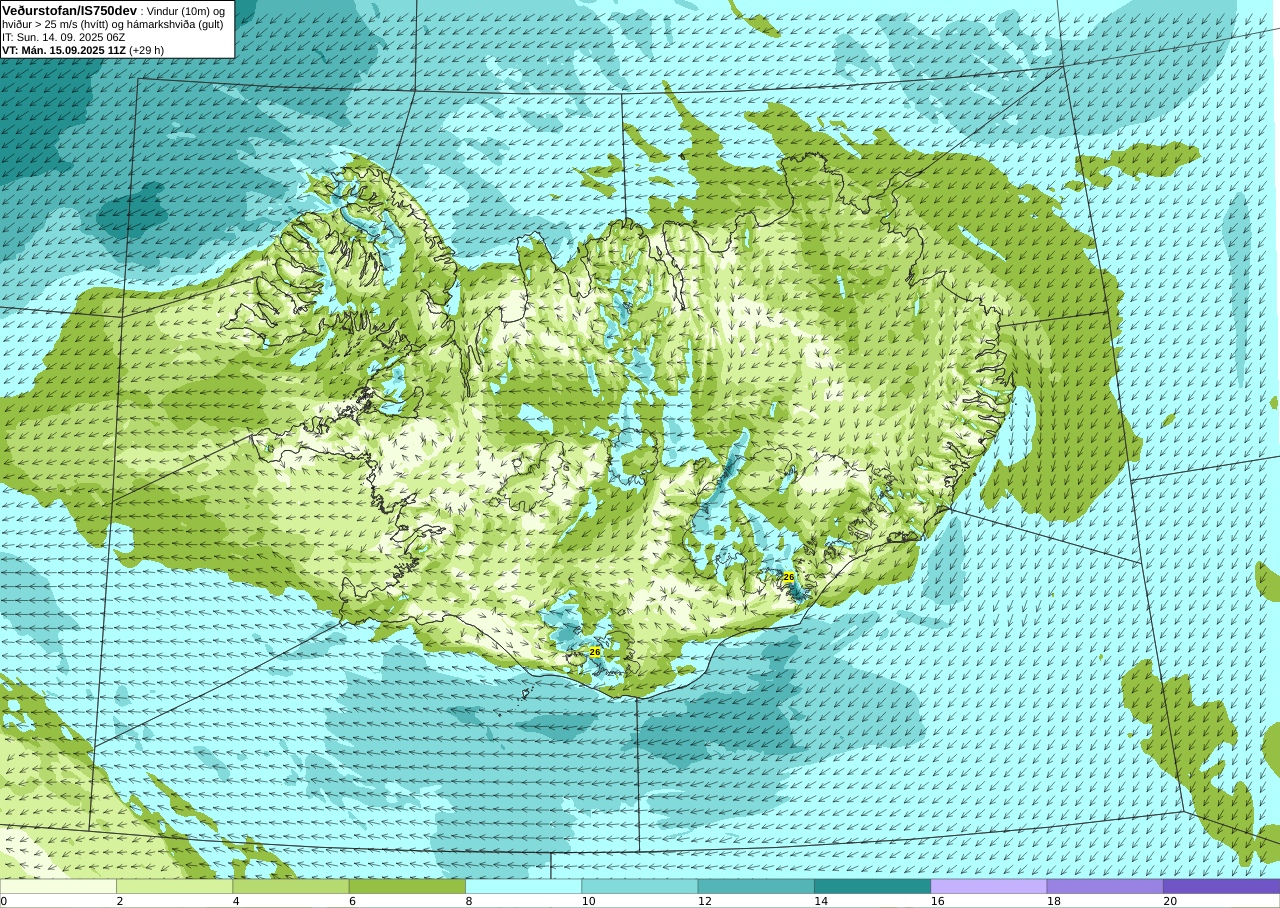
Task: Click the 'IT: Sun. 14. 09. 2025 06Z' line
Action: [63, 37]
